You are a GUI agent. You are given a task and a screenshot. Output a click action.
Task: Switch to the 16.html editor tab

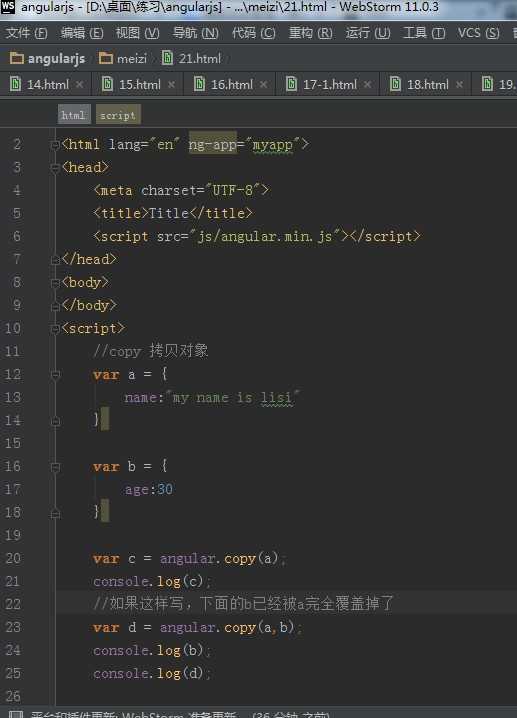(x=232, y=85)
